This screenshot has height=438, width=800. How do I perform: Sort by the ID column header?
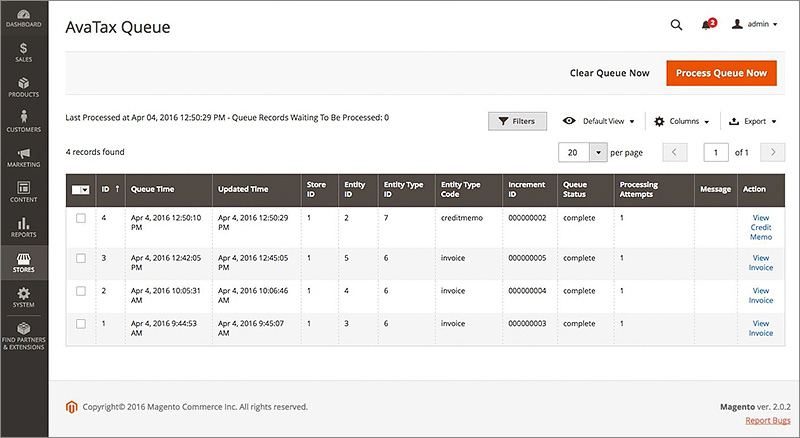110,189
